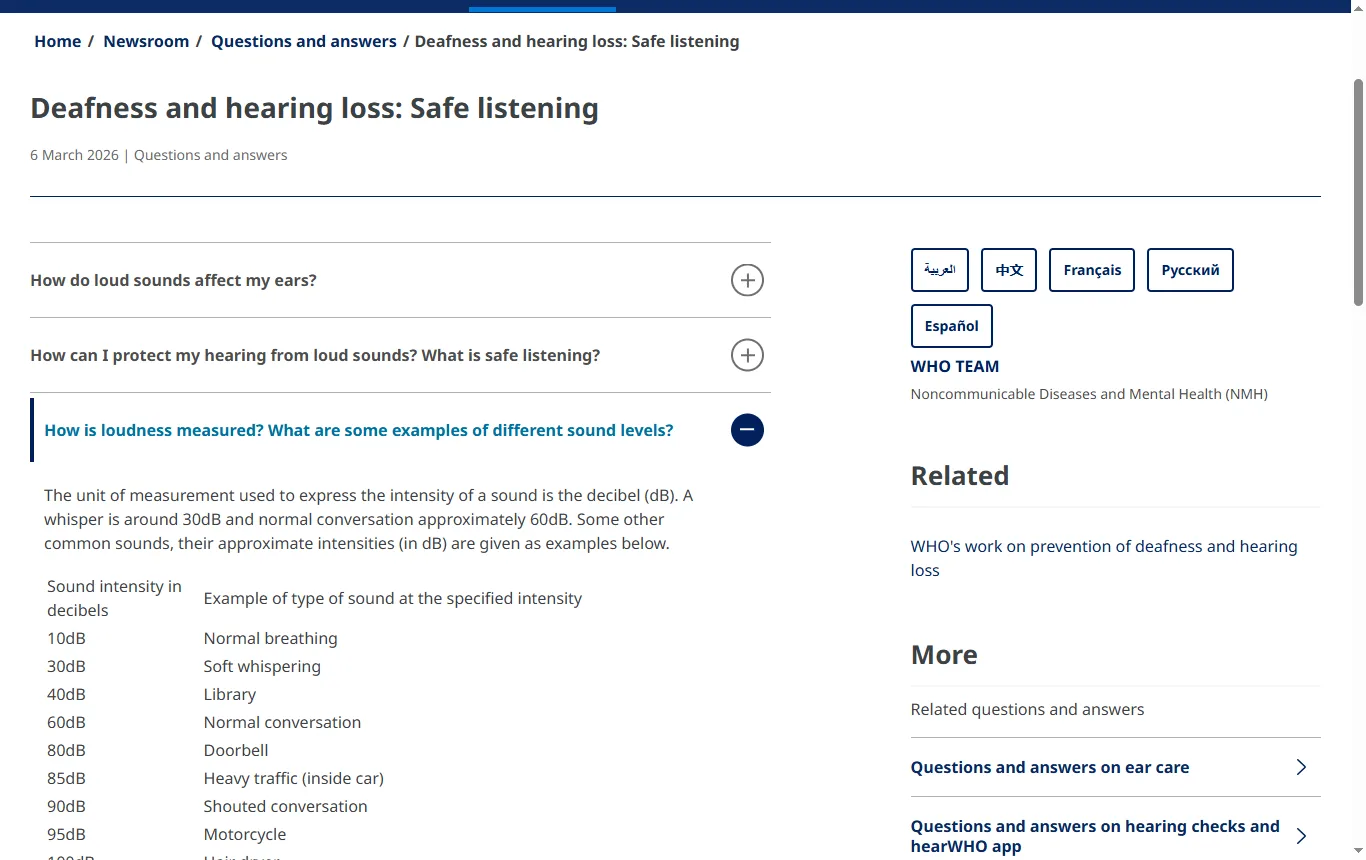1366x860 pixels.
Task: Select the 'Library' table cell
Action: [230, 694]
